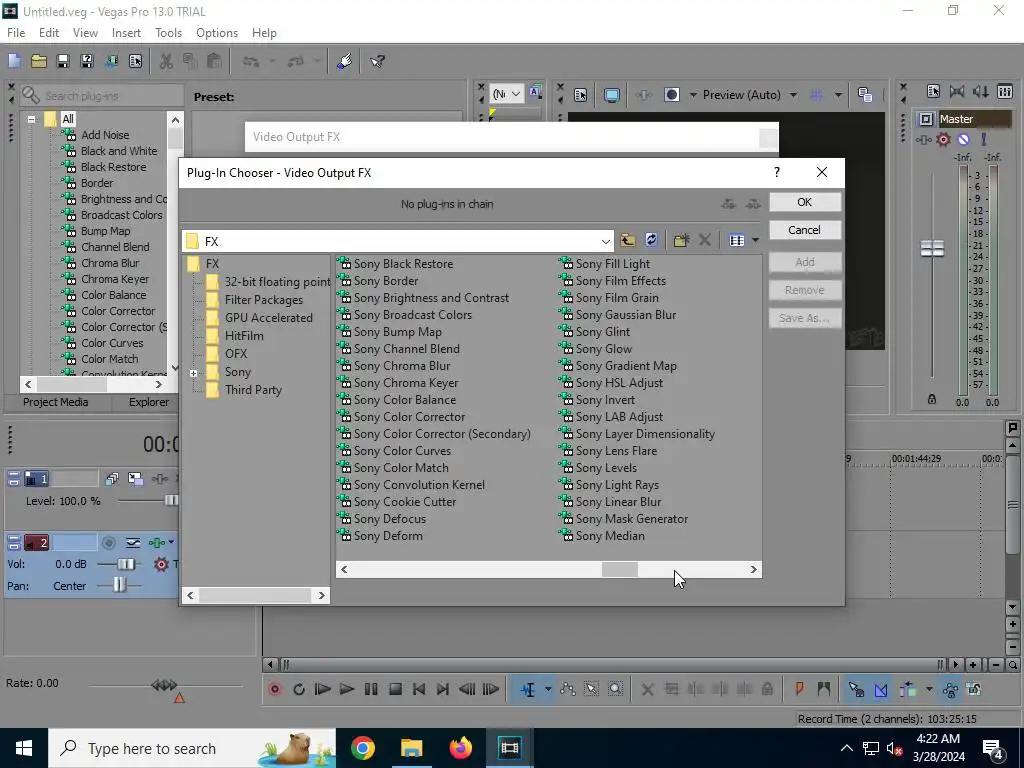Screen dimensions: 1024x768
Task: Click the Add button in chooser
Action: (805, 262)
